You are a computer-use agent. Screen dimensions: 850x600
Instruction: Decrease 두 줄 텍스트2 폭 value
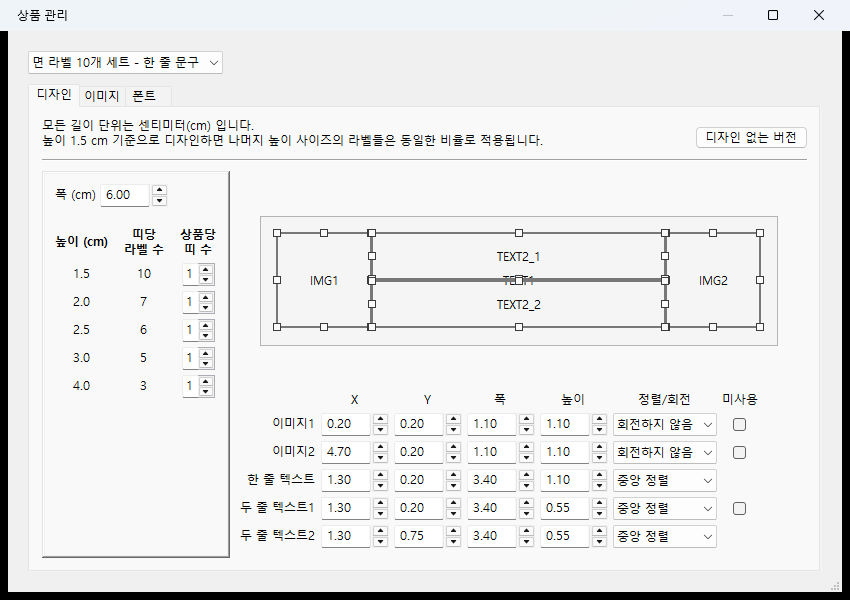(526, 542)
